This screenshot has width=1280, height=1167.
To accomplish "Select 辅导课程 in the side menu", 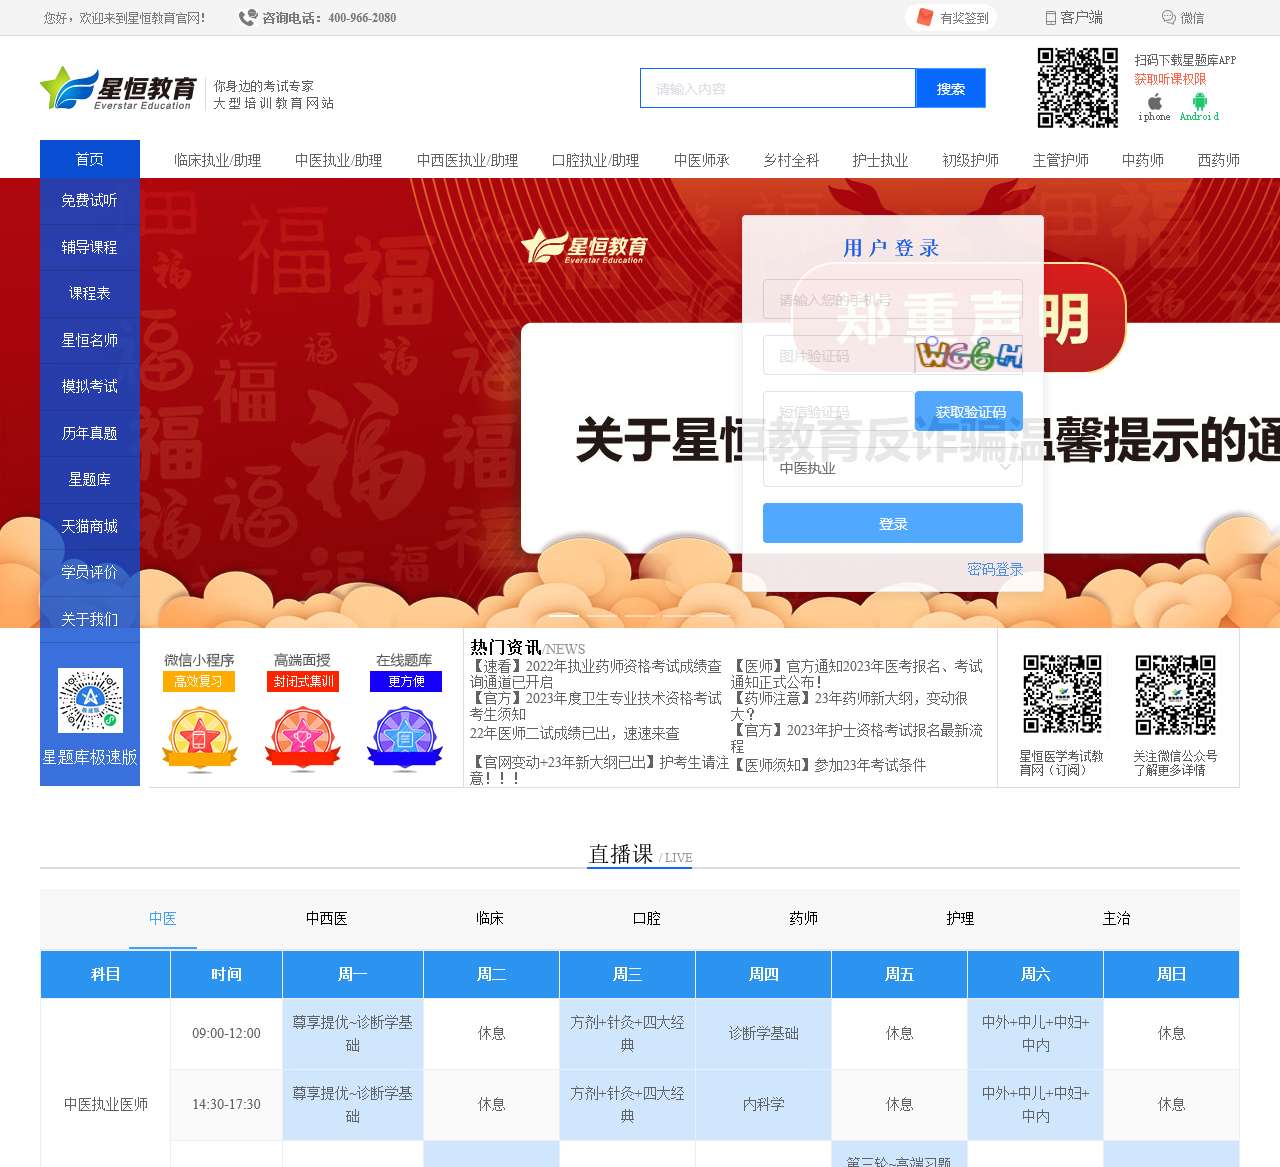I will [x=90, y=247].
